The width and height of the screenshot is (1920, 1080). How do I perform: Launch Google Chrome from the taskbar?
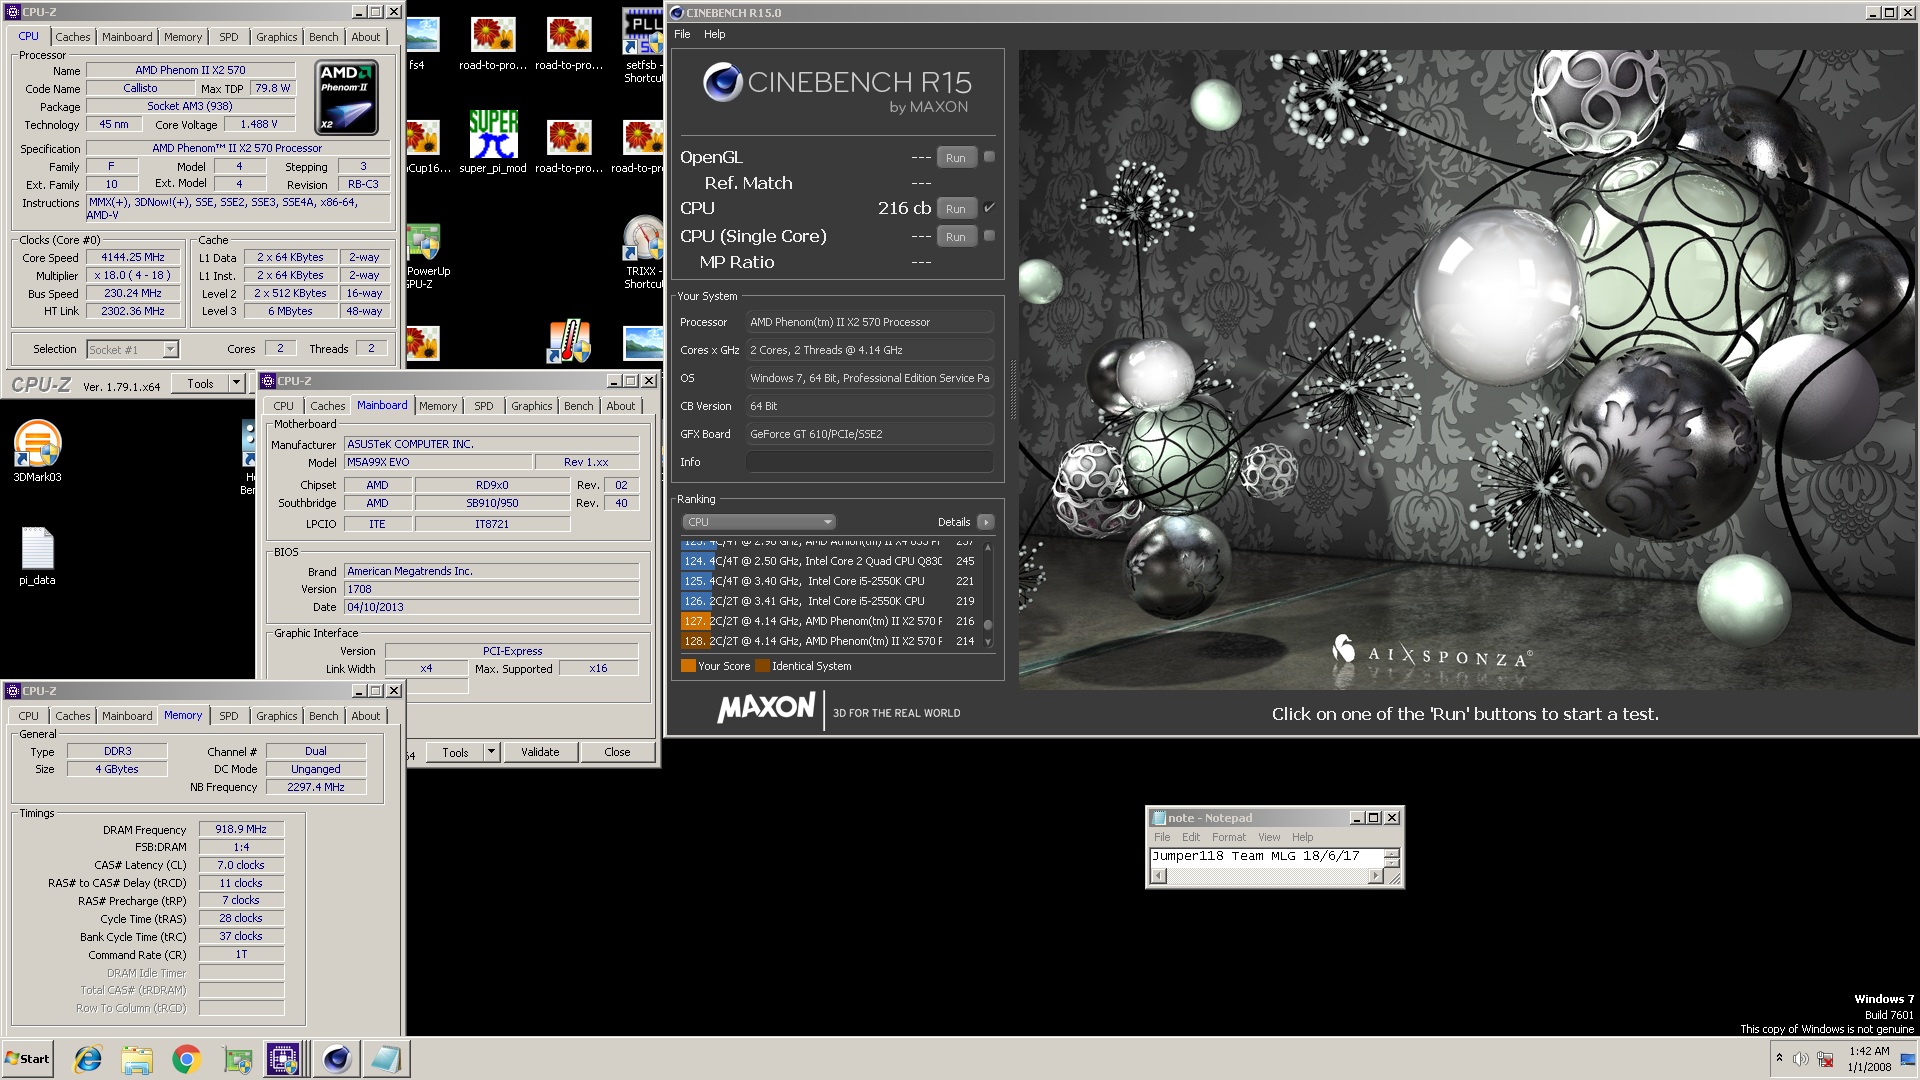[x=186, y=1059]
